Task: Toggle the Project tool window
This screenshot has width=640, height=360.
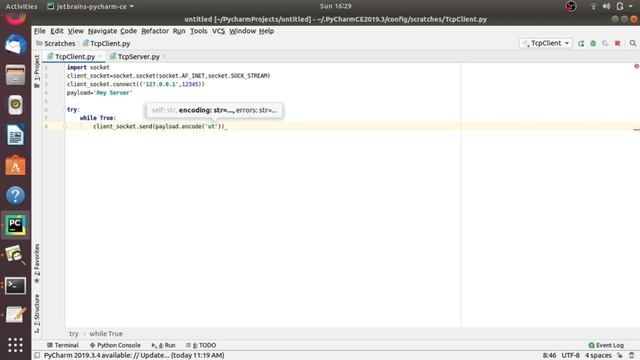Action: [x=37, y=71]
